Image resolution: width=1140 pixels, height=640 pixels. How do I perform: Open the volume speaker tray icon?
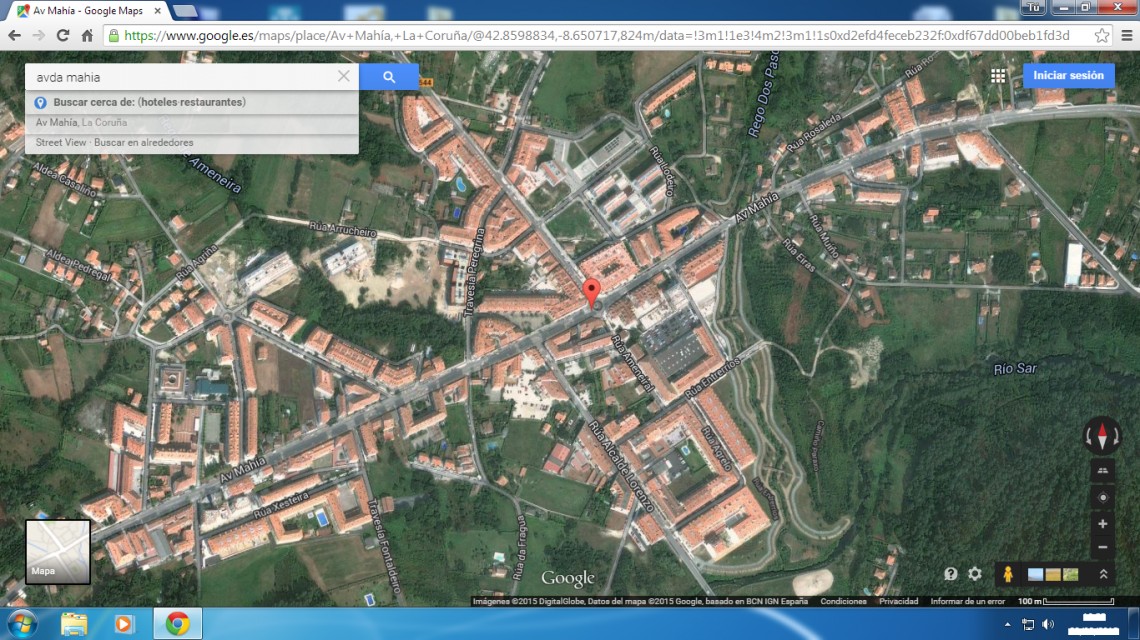point(1048,624)
